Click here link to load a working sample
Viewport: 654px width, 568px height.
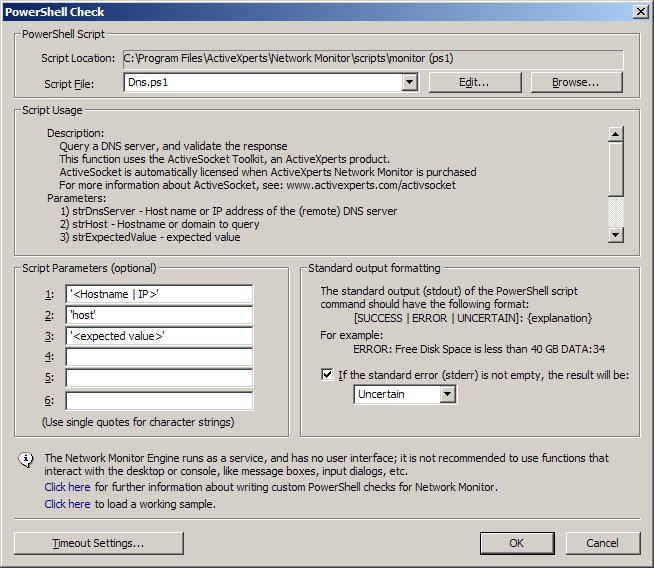[67, 504]
